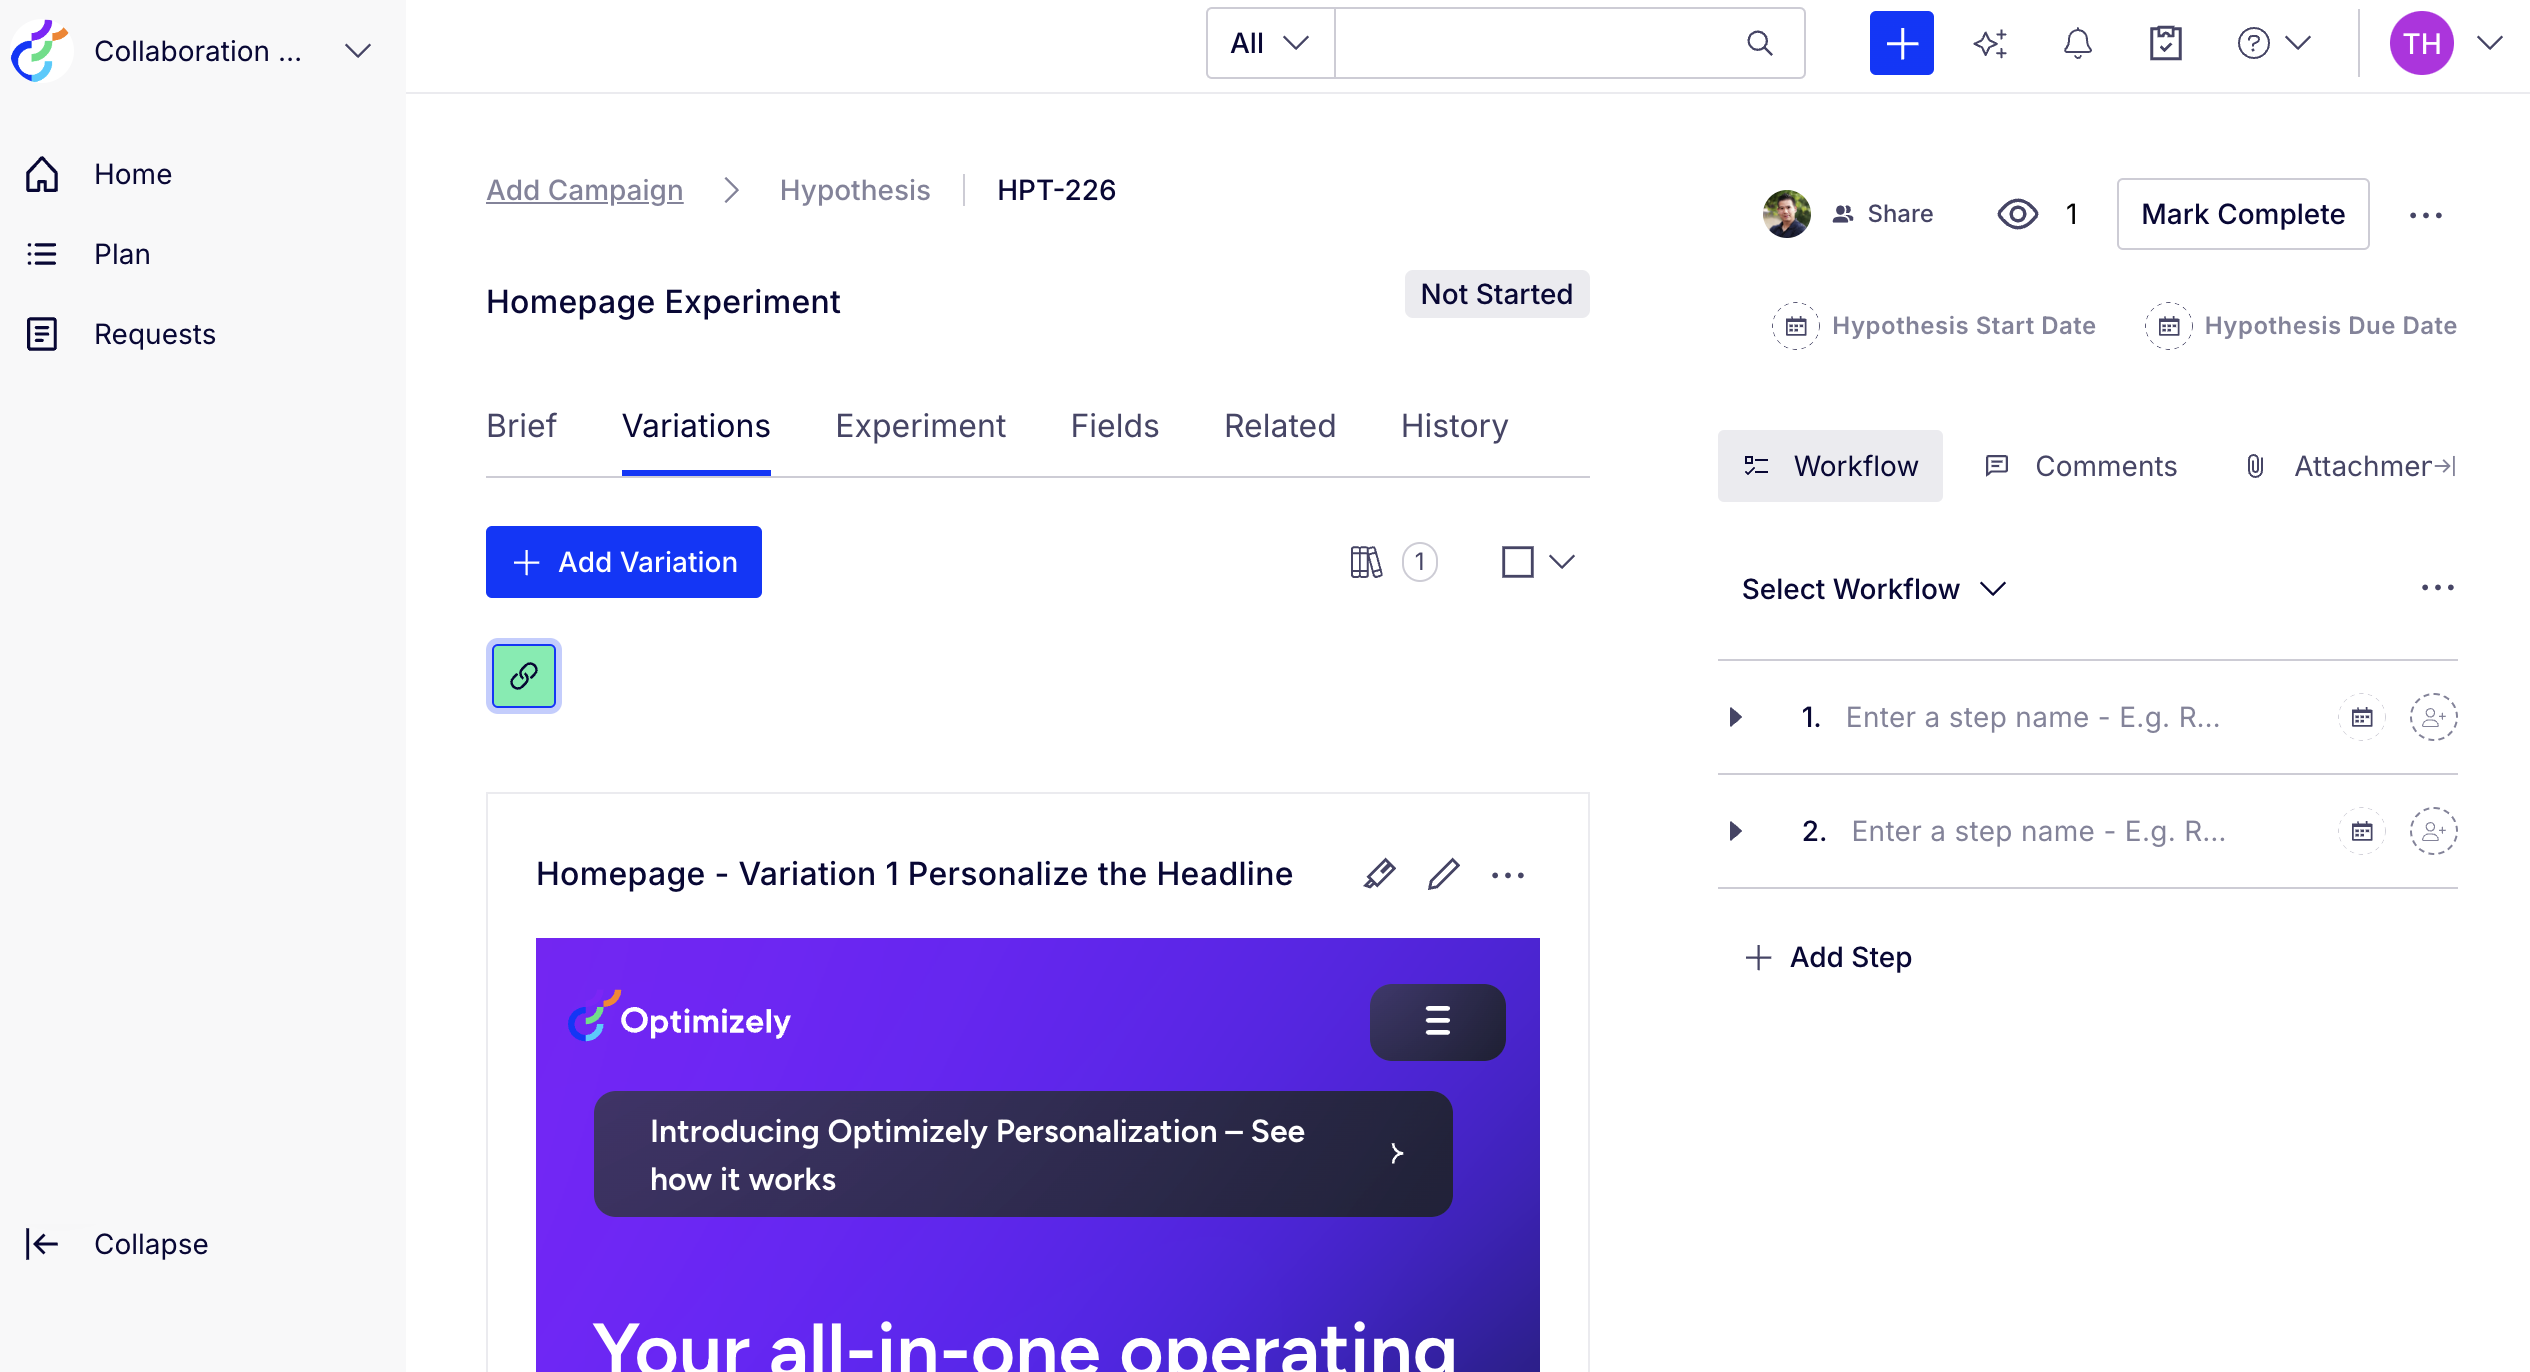Screen dimensions: 2530x1372
Task: Open the checkbox selection dropdown arrow
Action: coord(1562,562)
